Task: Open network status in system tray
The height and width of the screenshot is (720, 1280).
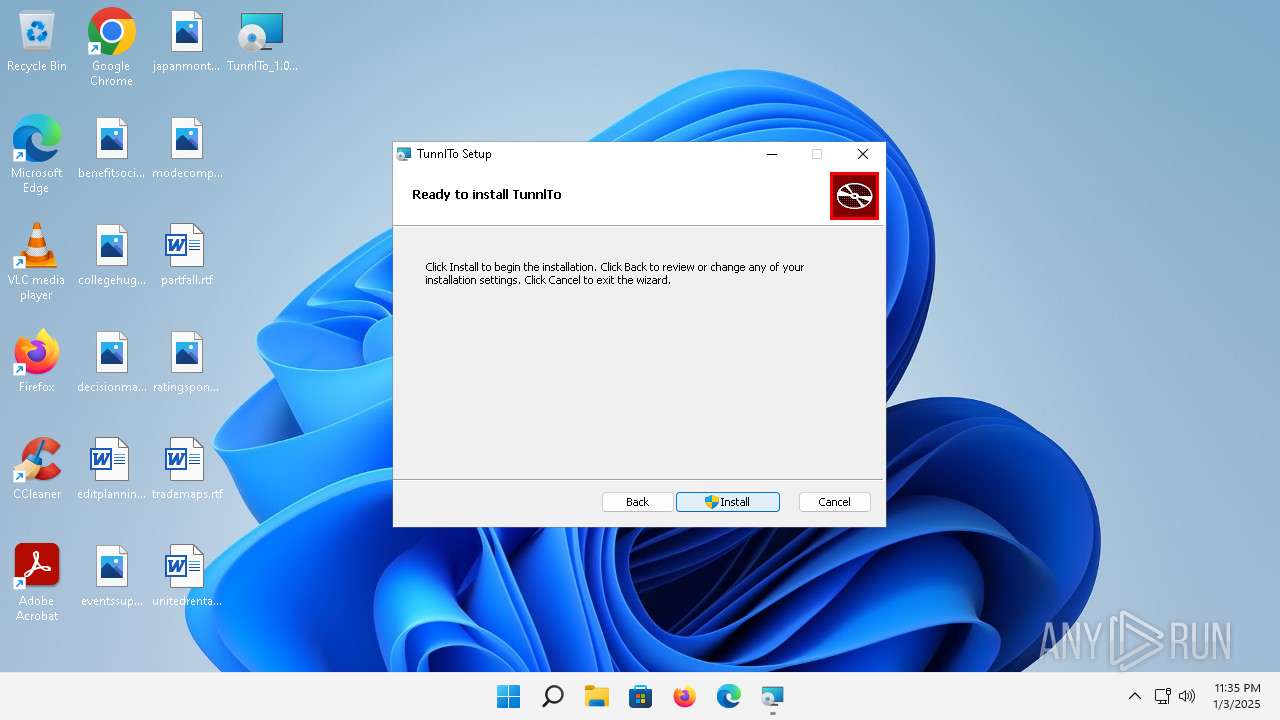Action: coord(1163,696)
